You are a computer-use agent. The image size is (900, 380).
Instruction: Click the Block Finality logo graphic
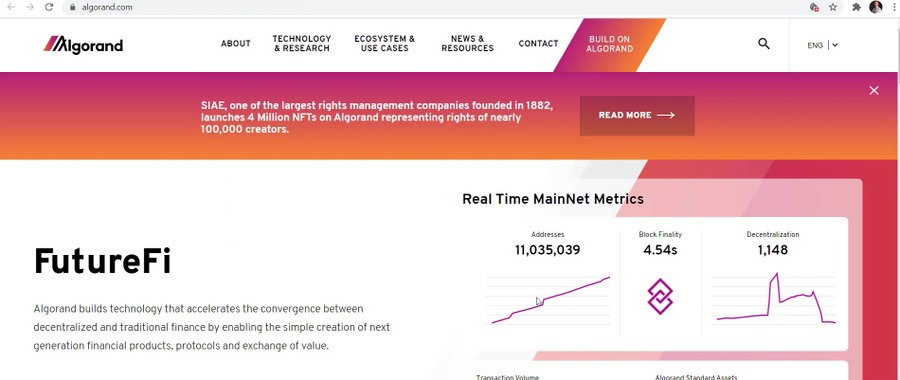660,297
